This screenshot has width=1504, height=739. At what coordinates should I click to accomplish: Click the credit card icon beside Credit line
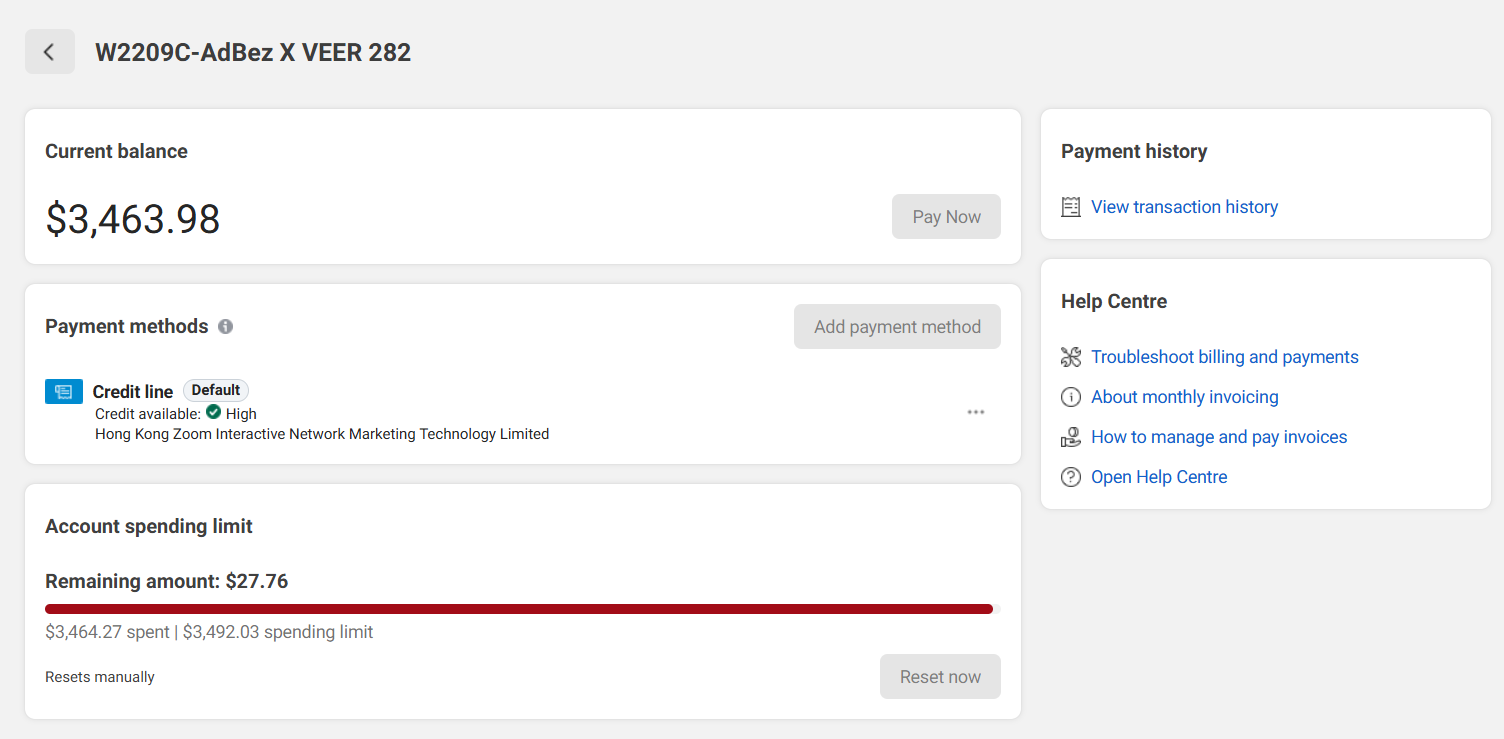pyautogui.click(x=63, y=391)
